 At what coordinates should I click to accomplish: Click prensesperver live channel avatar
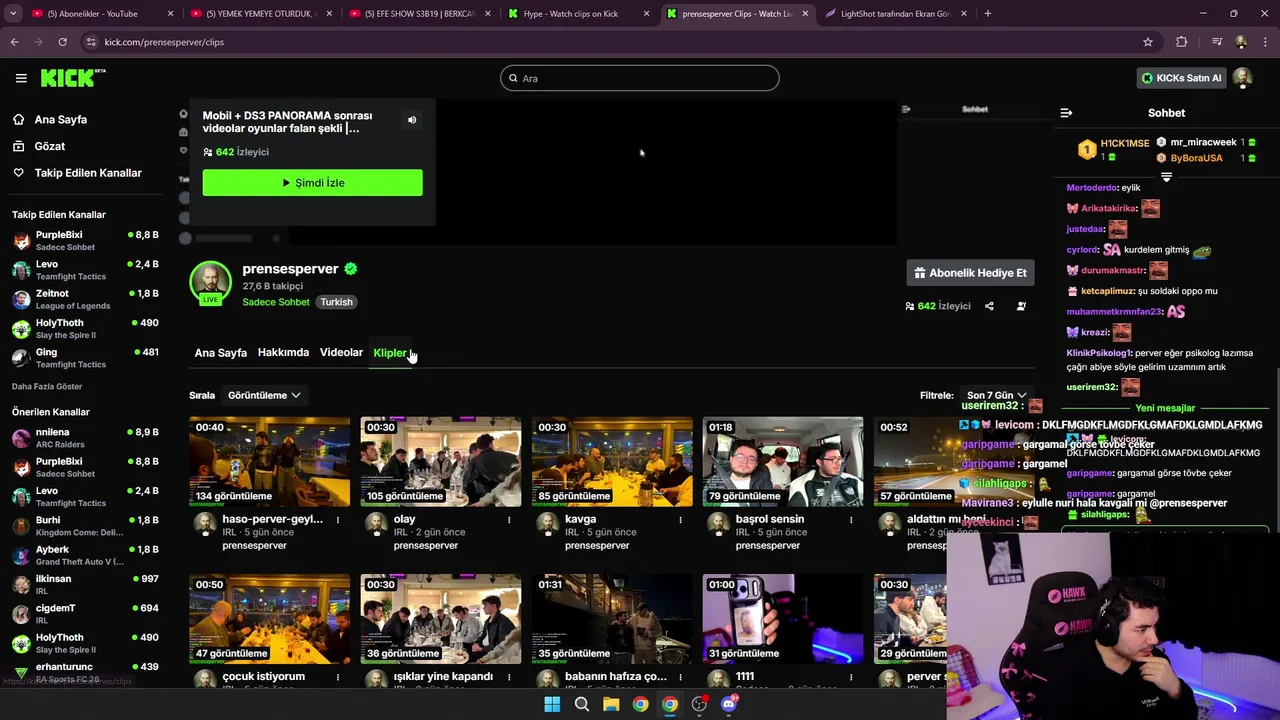[211, 283]
